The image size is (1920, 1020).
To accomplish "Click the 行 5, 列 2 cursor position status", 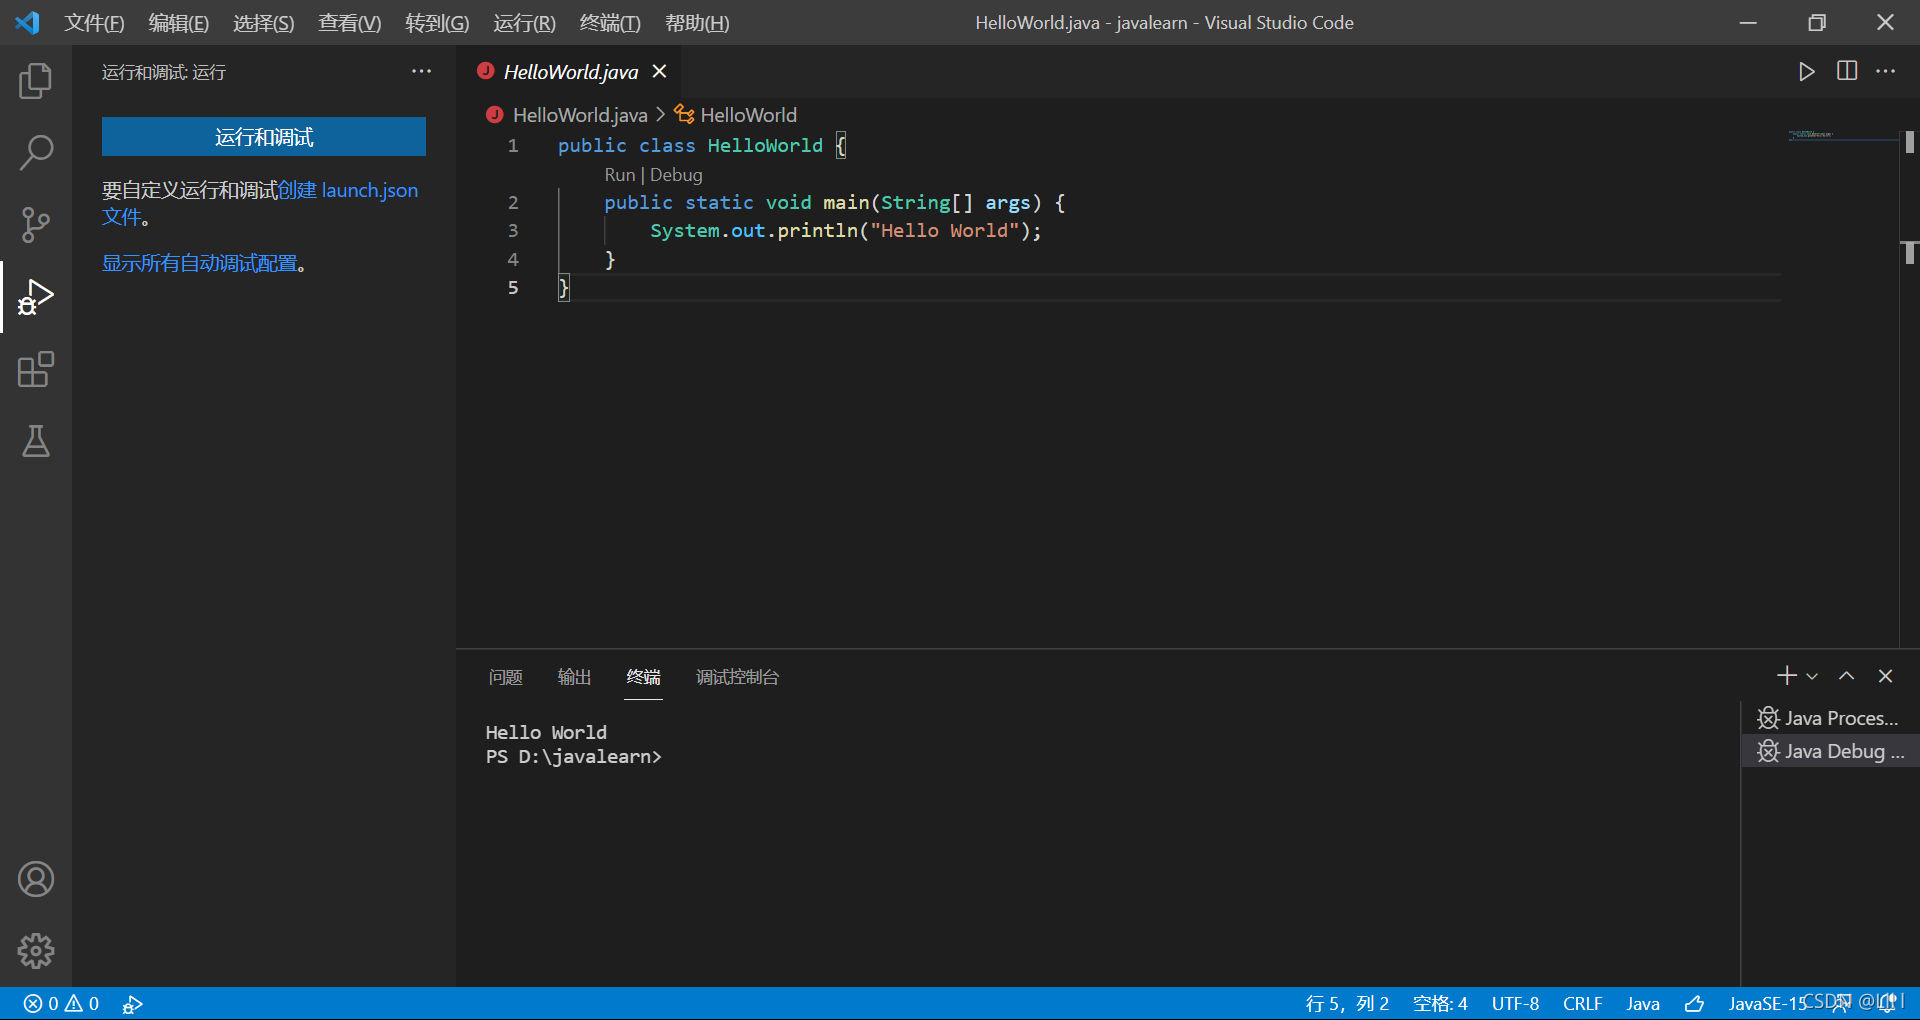I will point(1347,1004).
